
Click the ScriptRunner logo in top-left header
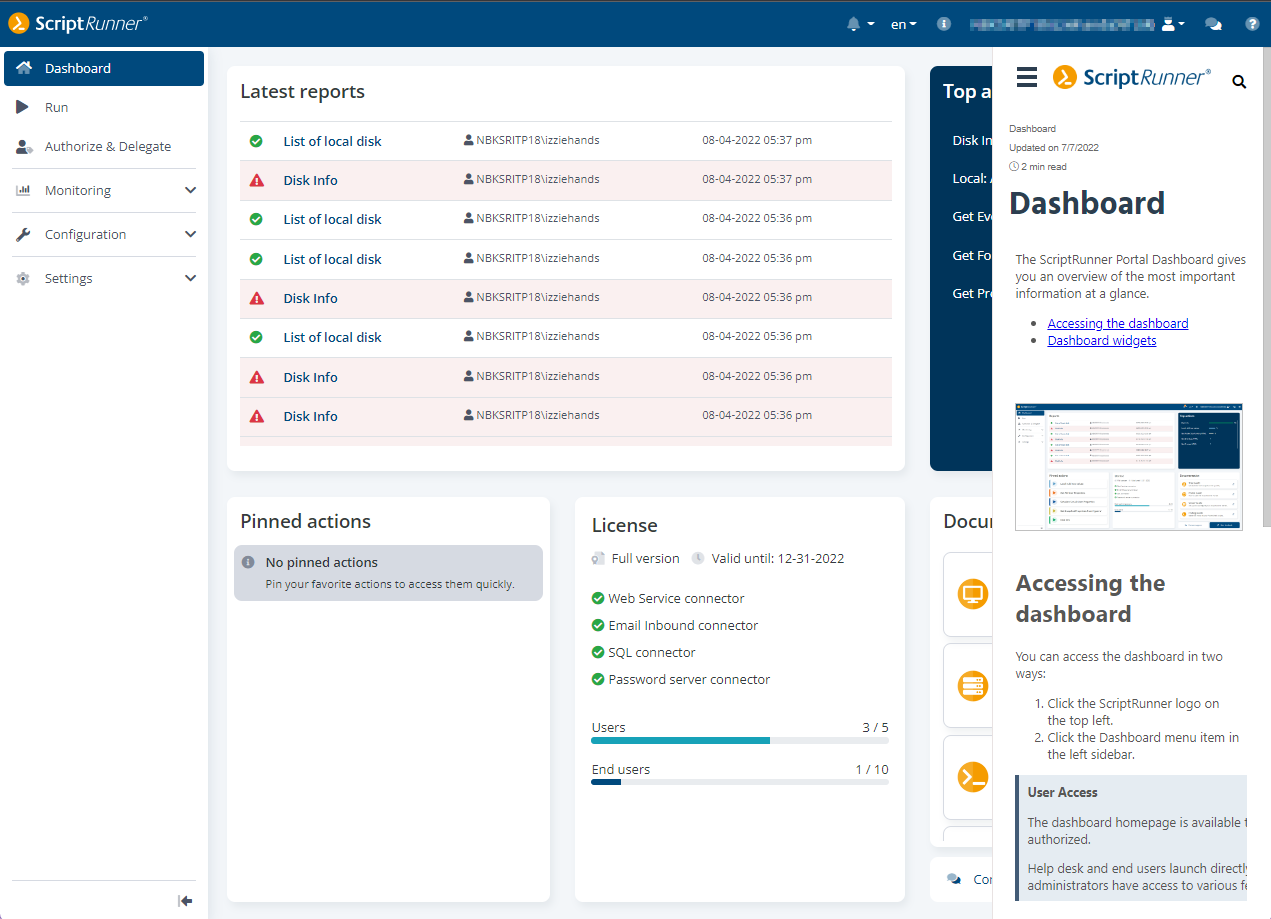(x=78, y=23)
